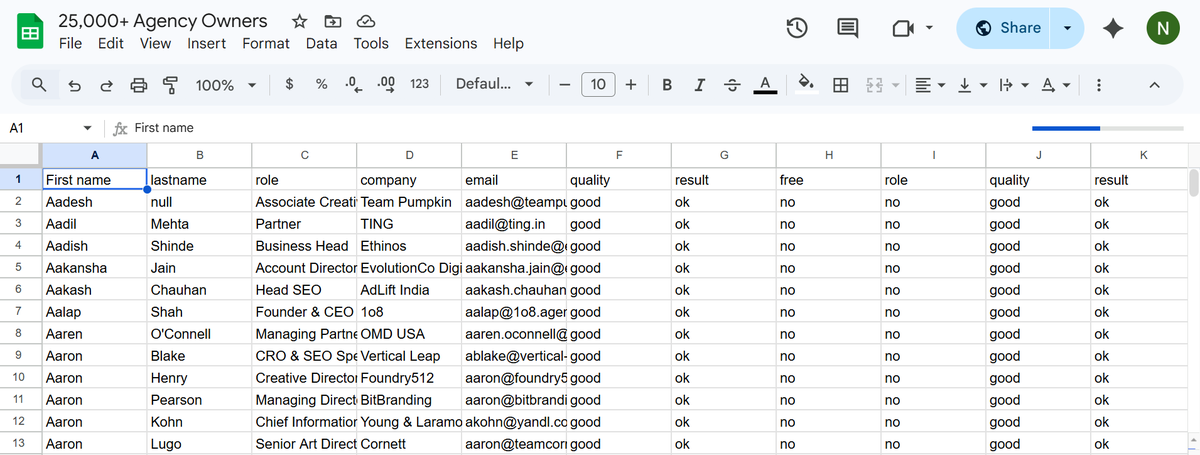
Task: Open the text rotation dropdown
Action: coord(1055,85)
